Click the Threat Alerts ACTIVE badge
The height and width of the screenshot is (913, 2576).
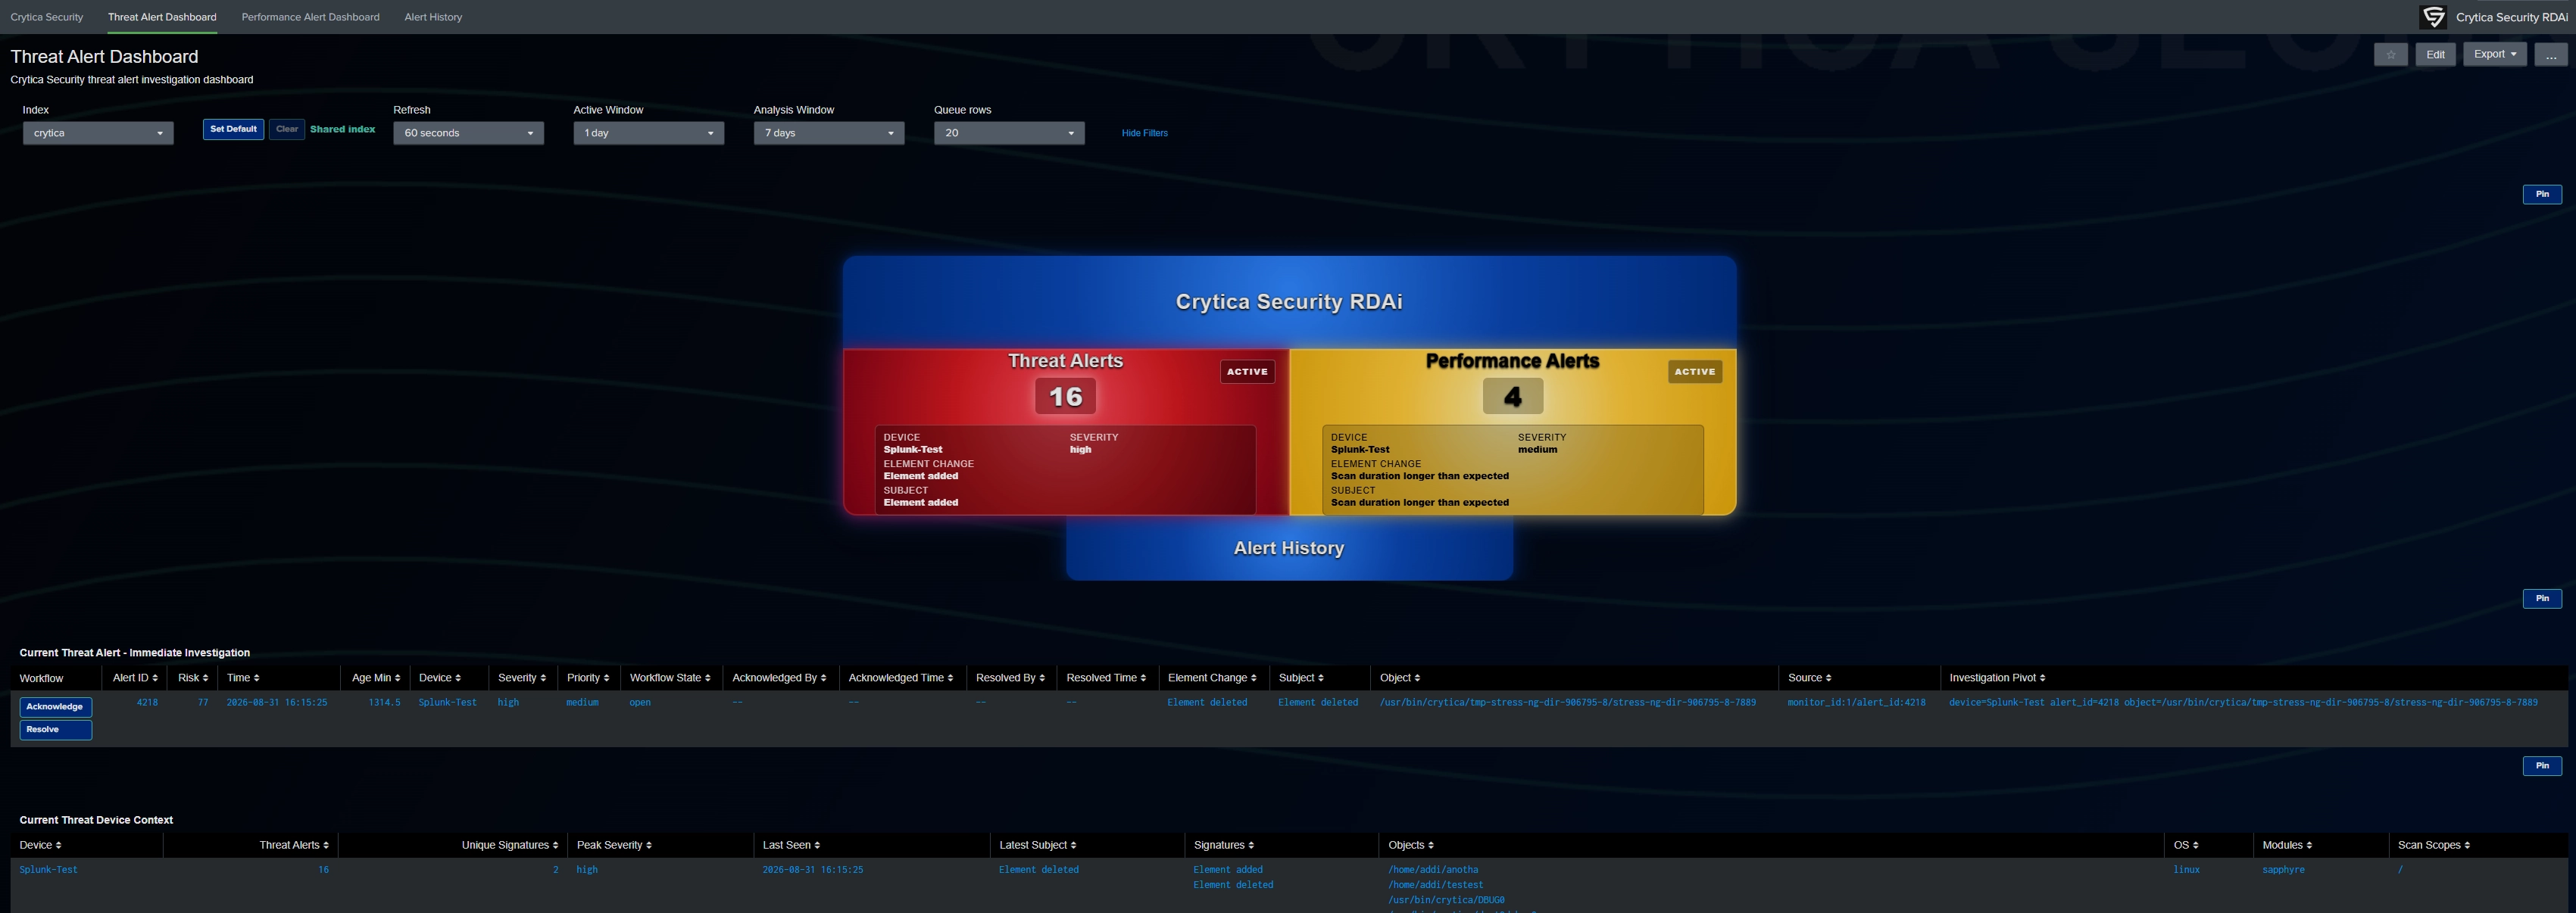pyautogui.click(x=1247, y=372)
